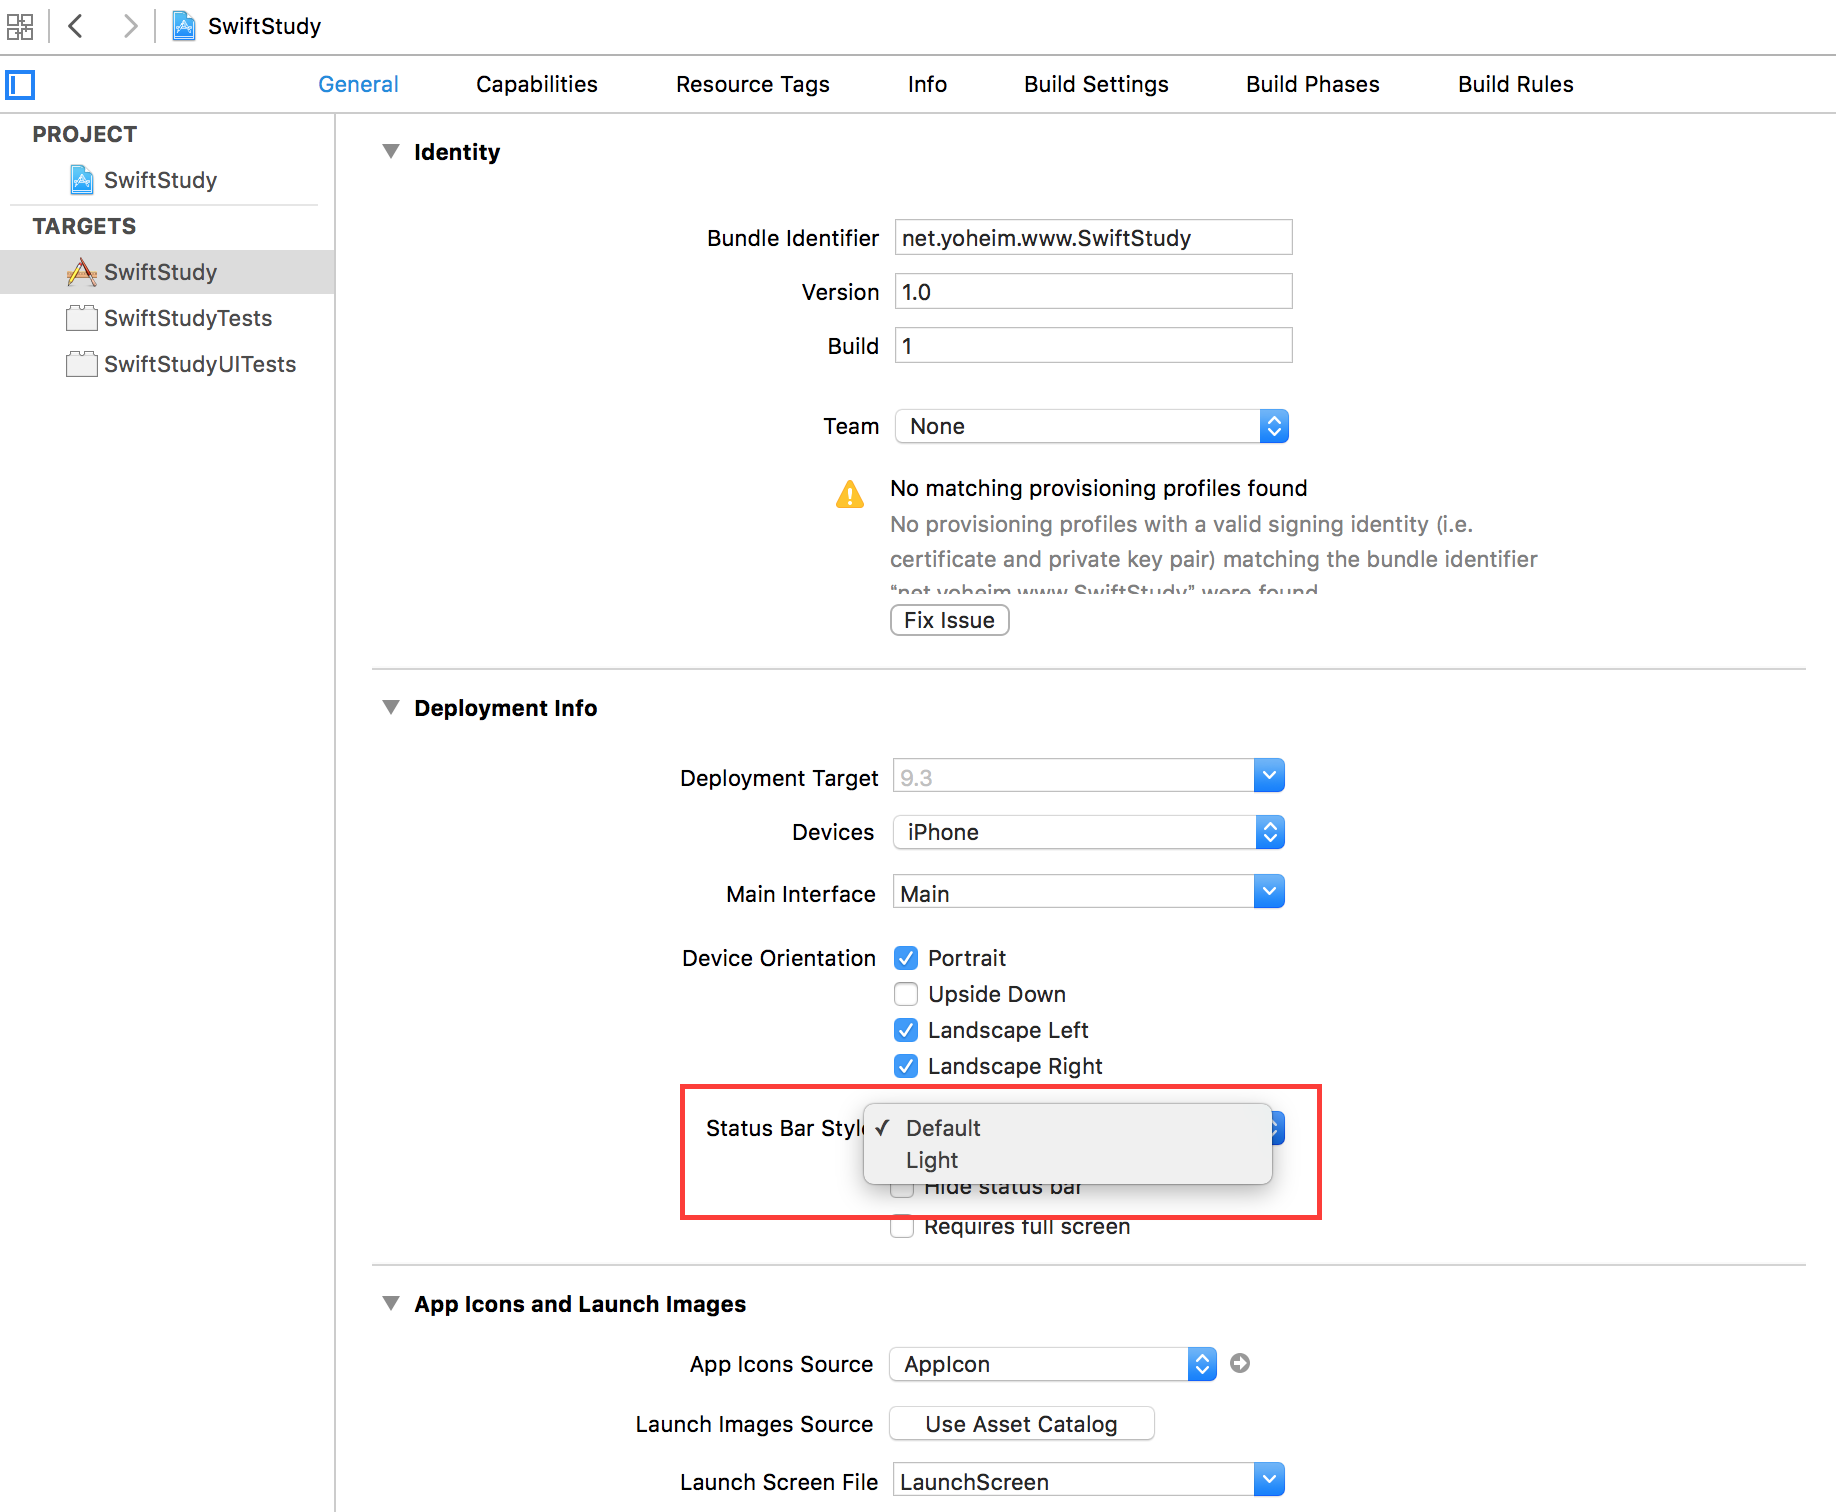Image resolution: width=1836 pixels, height=1512 pixels.
Task: Click the SwiftStudyUITests bundle icon
Action: pos(82,364)
